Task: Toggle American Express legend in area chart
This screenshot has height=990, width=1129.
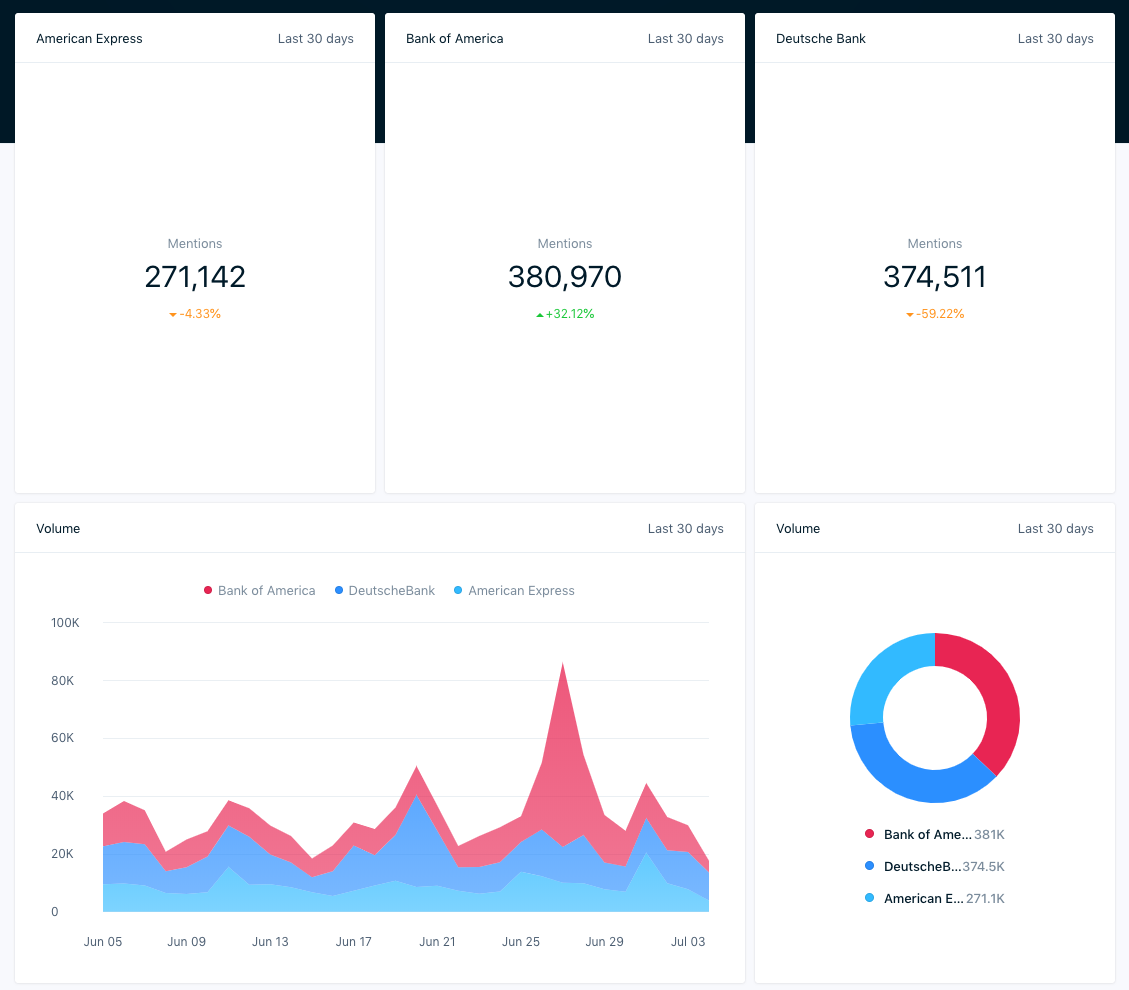Action: (514, 590)
